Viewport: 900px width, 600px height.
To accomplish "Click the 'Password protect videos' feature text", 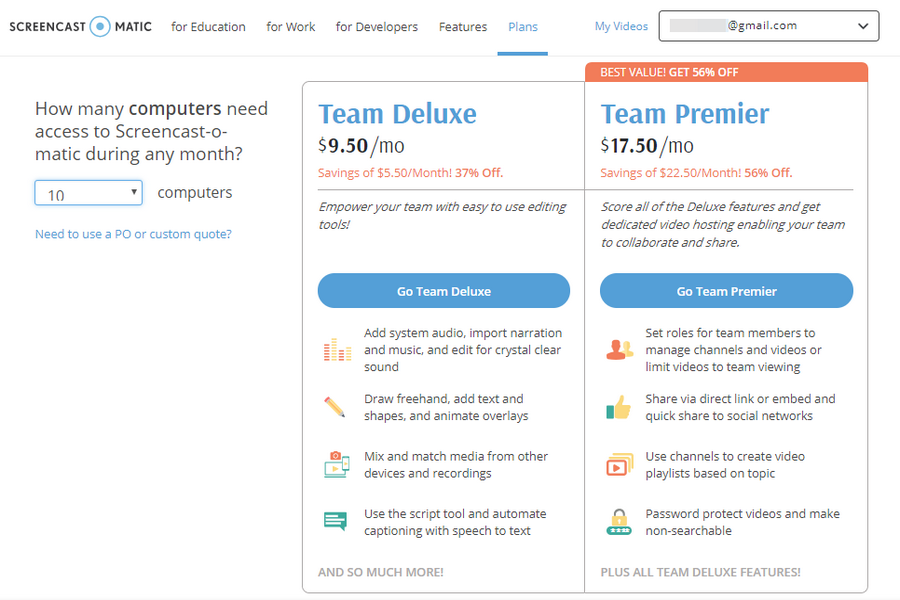I will (x=742, y=522).
